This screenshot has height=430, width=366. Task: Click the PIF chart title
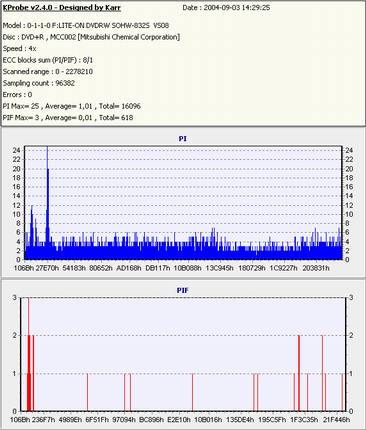tap(183, 290)
